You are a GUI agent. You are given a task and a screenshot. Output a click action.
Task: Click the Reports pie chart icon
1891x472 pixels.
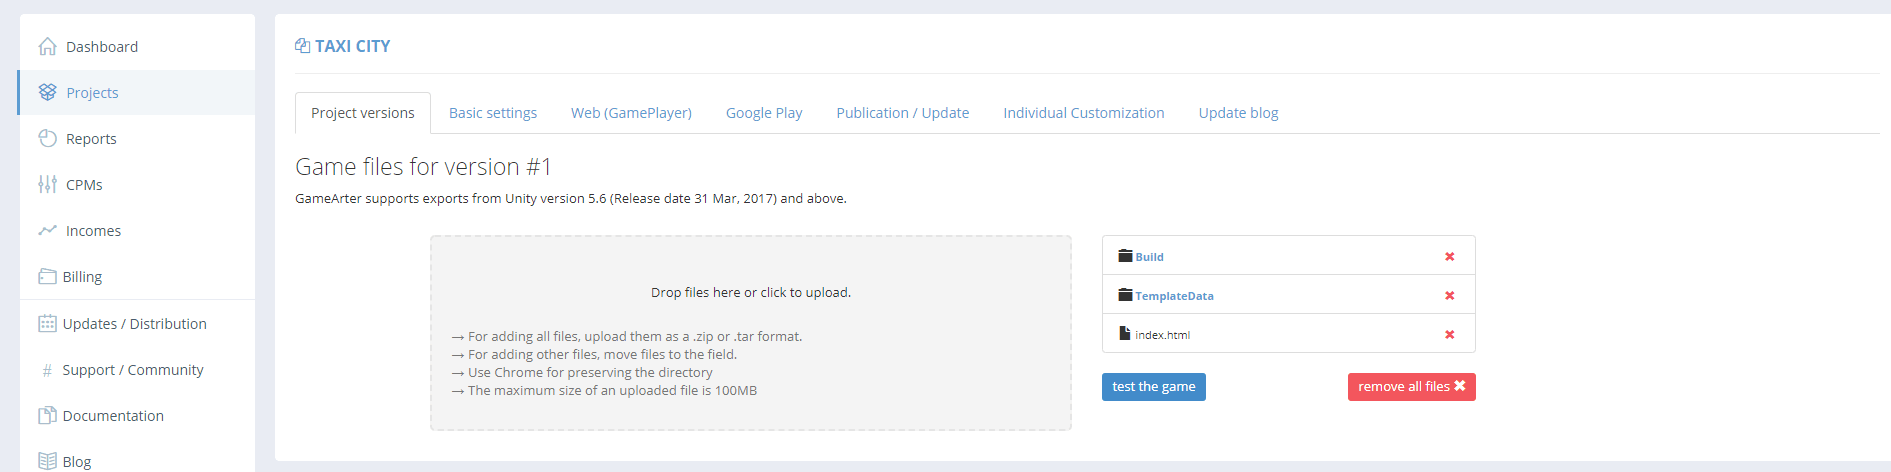click(x=47, y=138)
